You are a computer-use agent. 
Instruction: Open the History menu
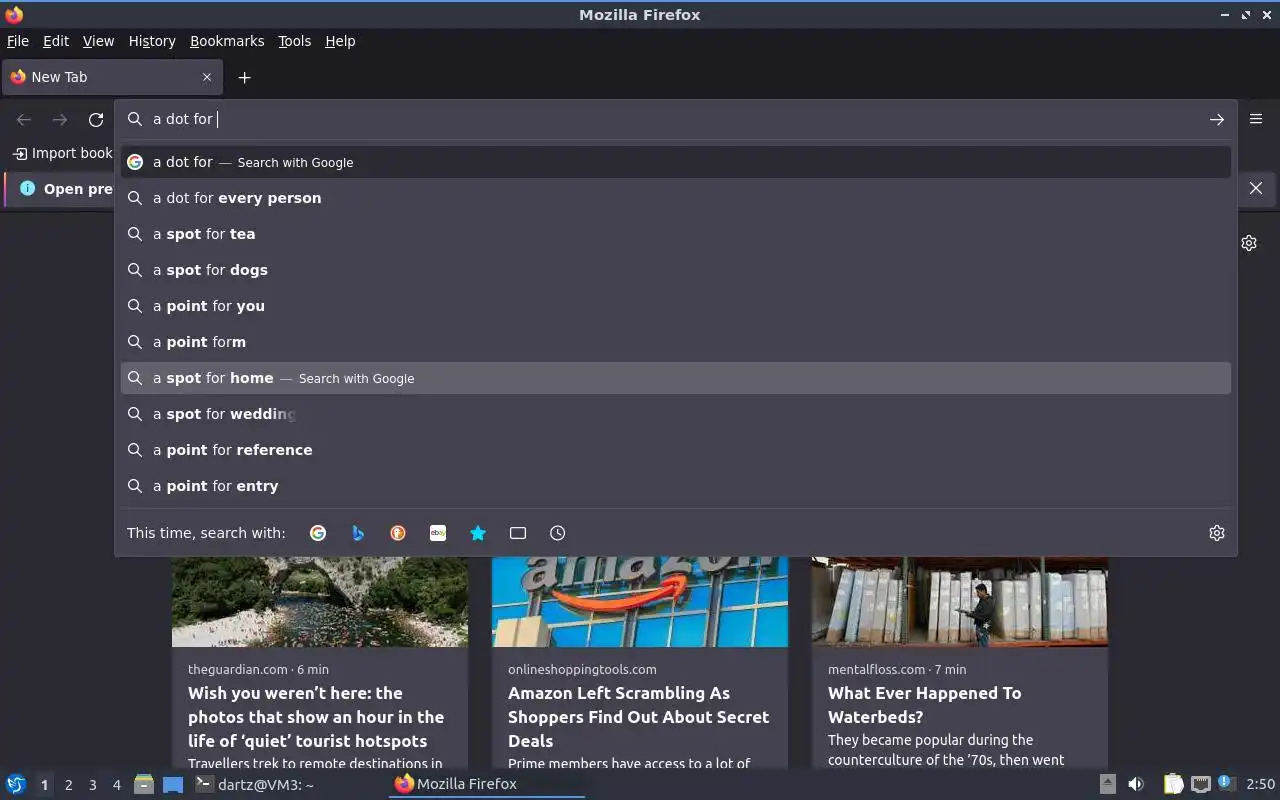[x=152, y=41]
